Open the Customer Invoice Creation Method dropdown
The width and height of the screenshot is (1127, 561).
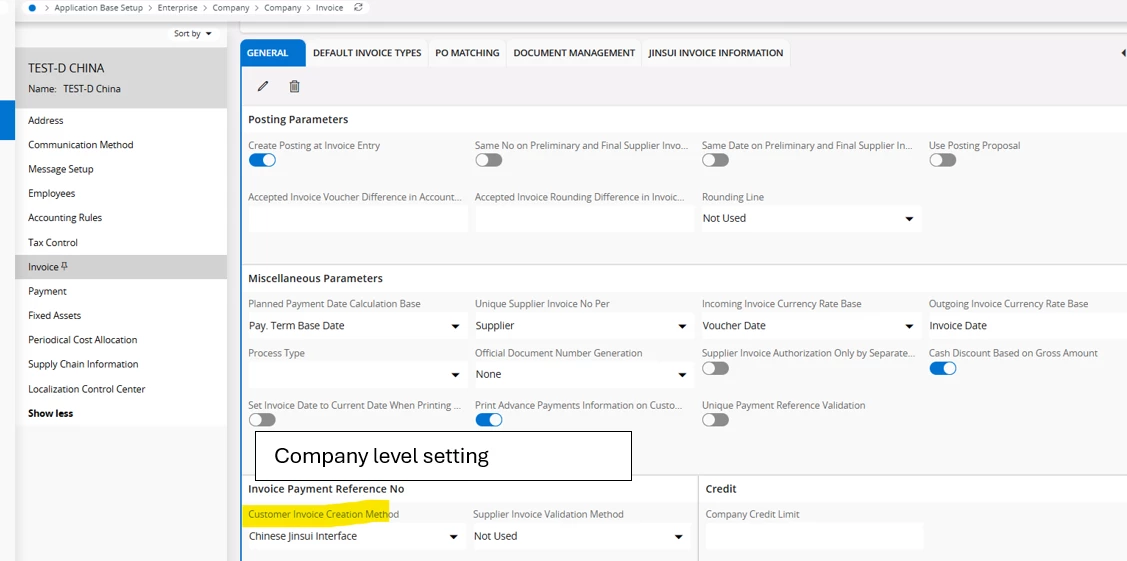(x=354, y=536)
